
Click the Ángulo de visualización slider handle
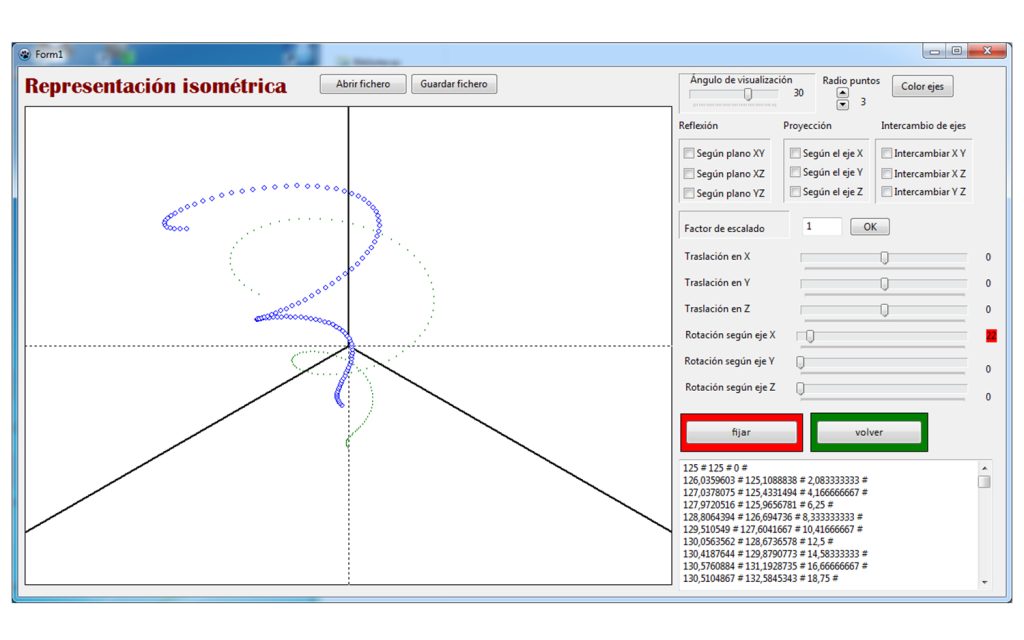point(748,93)
